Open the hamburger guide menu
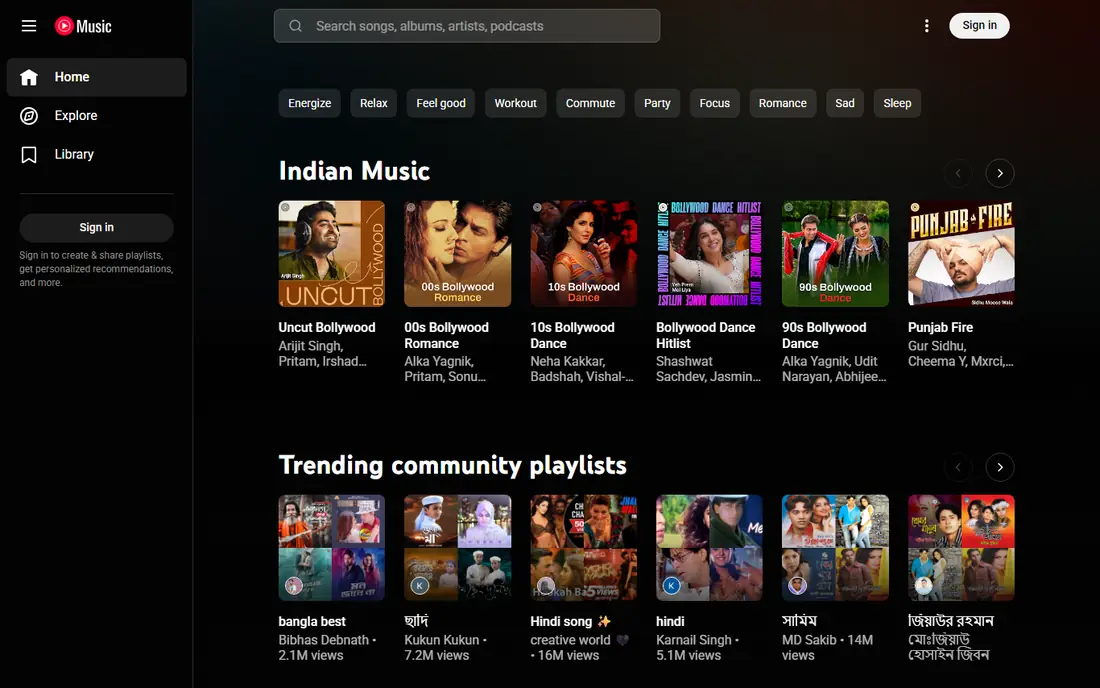The width and height of the screenshot is (1100, 688). tap(29, 26)
